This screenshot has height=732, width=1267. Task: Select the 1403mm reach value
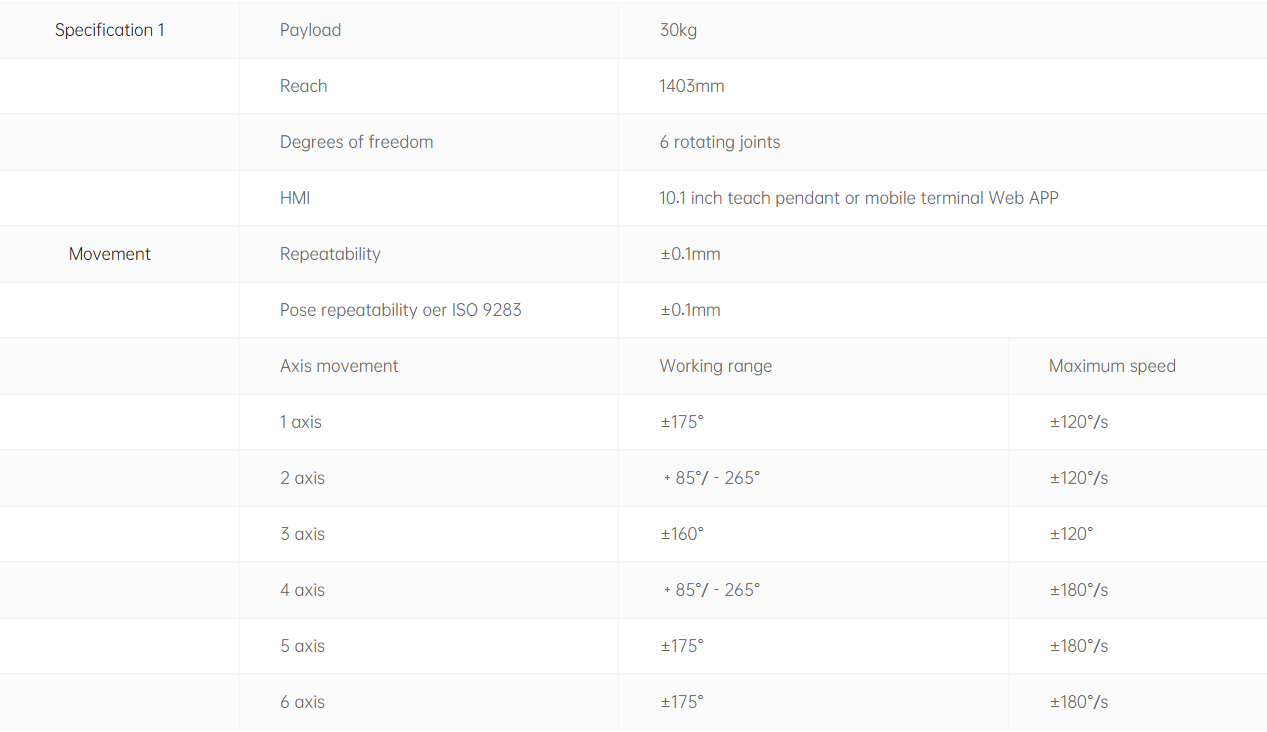pyautogui.click(x=692, y=86)
